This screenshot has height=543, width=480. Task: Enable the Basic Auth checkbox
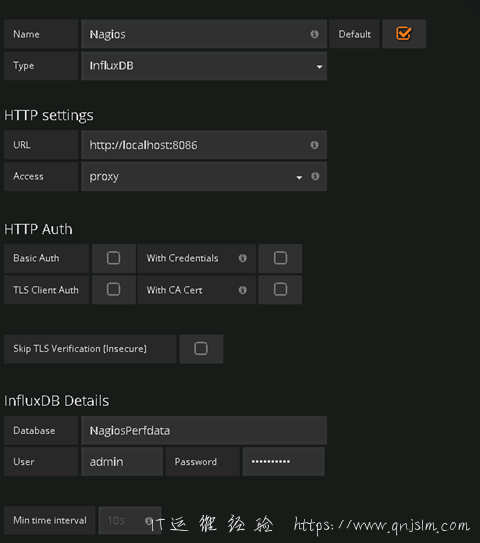(113, 258)
